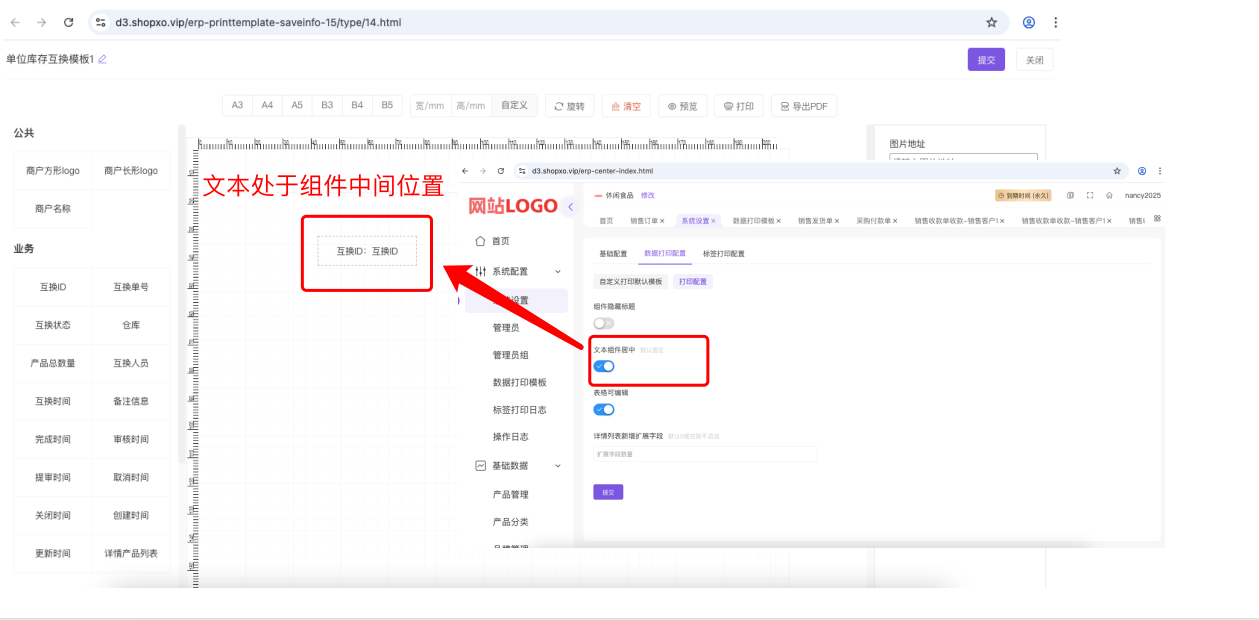Close the 销售订单 tab

tap(662, 221)
